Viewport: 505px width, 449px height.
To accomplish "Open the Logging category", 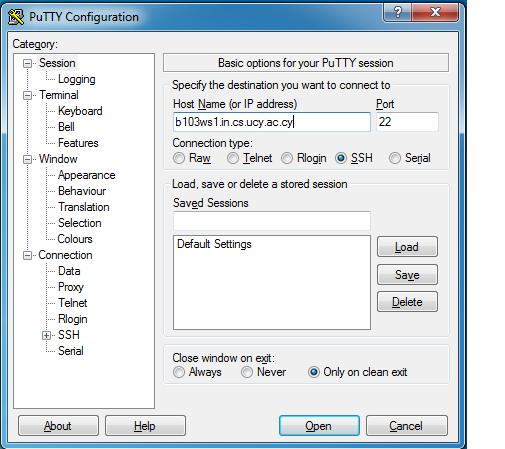I will [77, 79].
